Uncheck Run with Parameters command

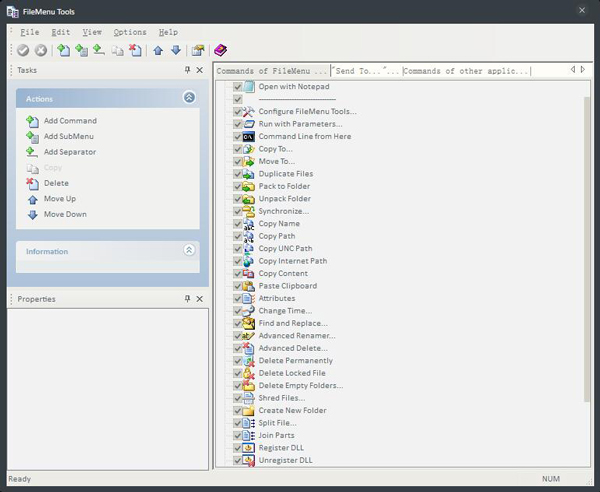tap(238, 124)
